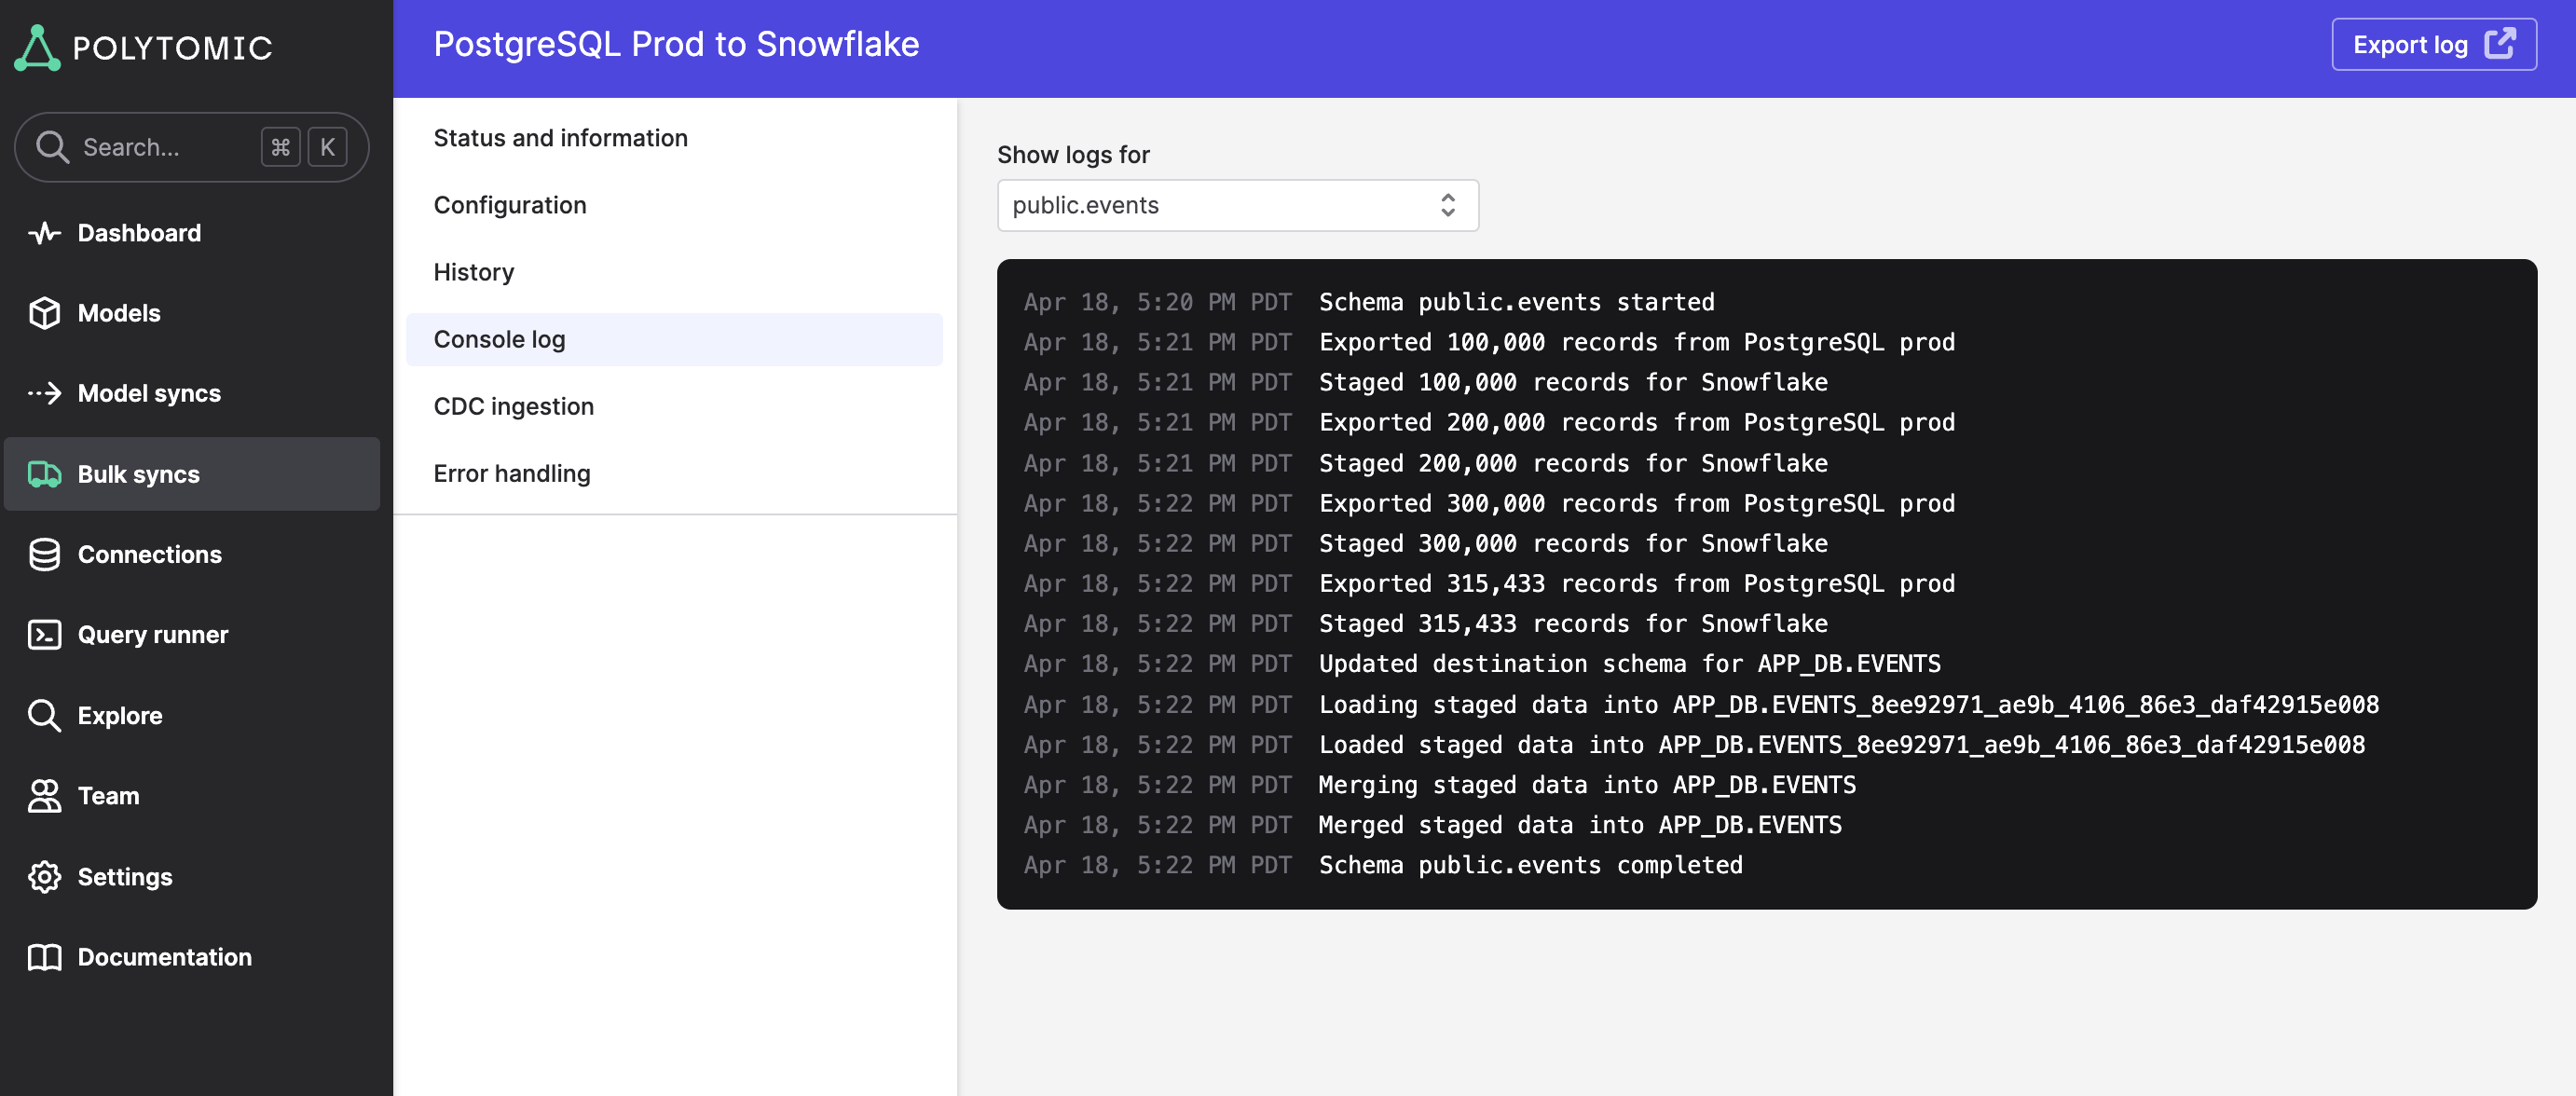The image size is (2576, 1096).
Task: Click the dropdown chevron arrows
Action: point(1447,205)
